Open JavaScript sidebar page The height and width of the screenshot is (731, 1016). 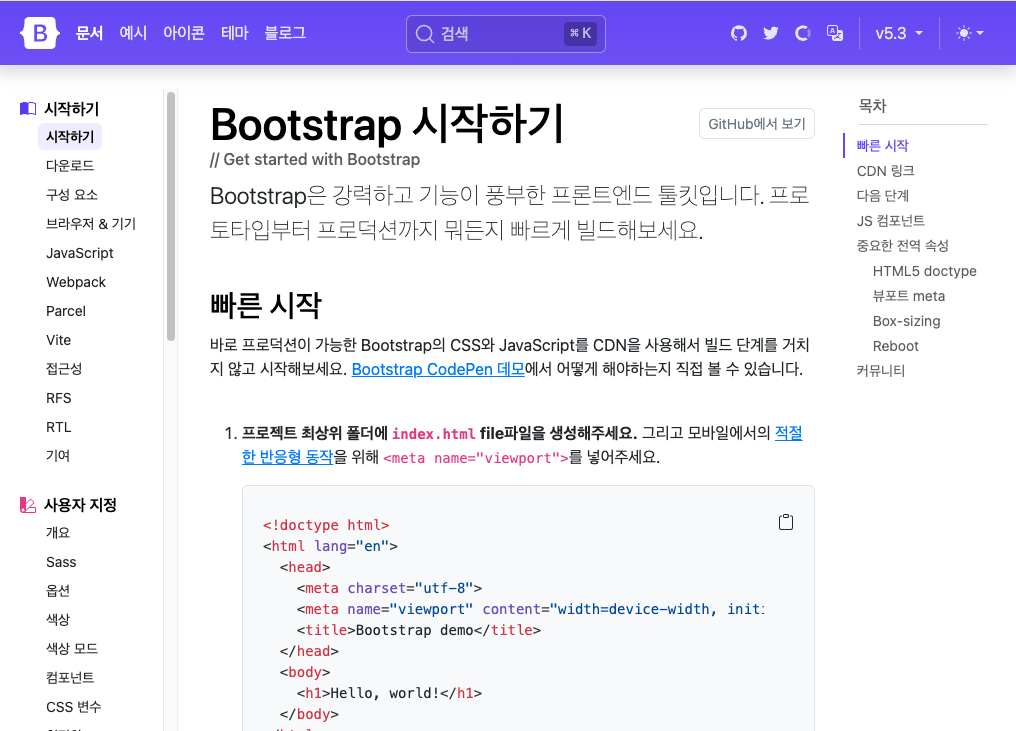(x=80, y=253)
